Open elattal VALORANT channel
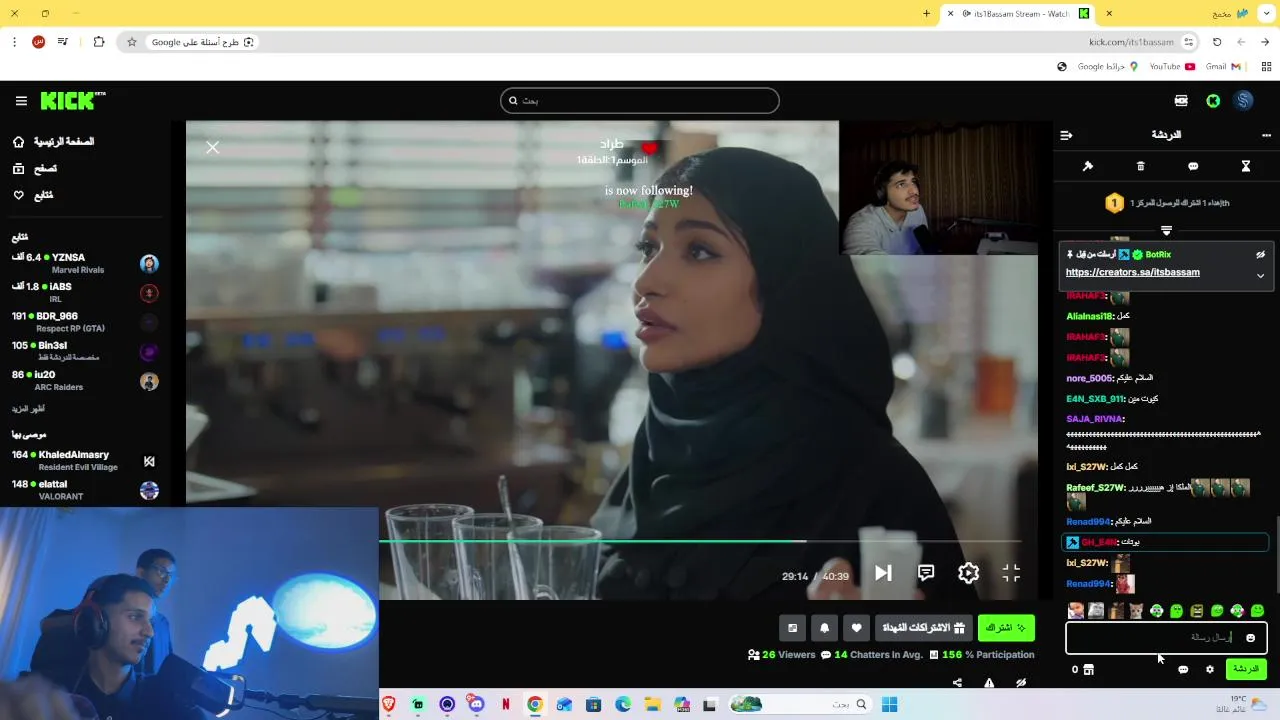 click(x=85, y=490)
